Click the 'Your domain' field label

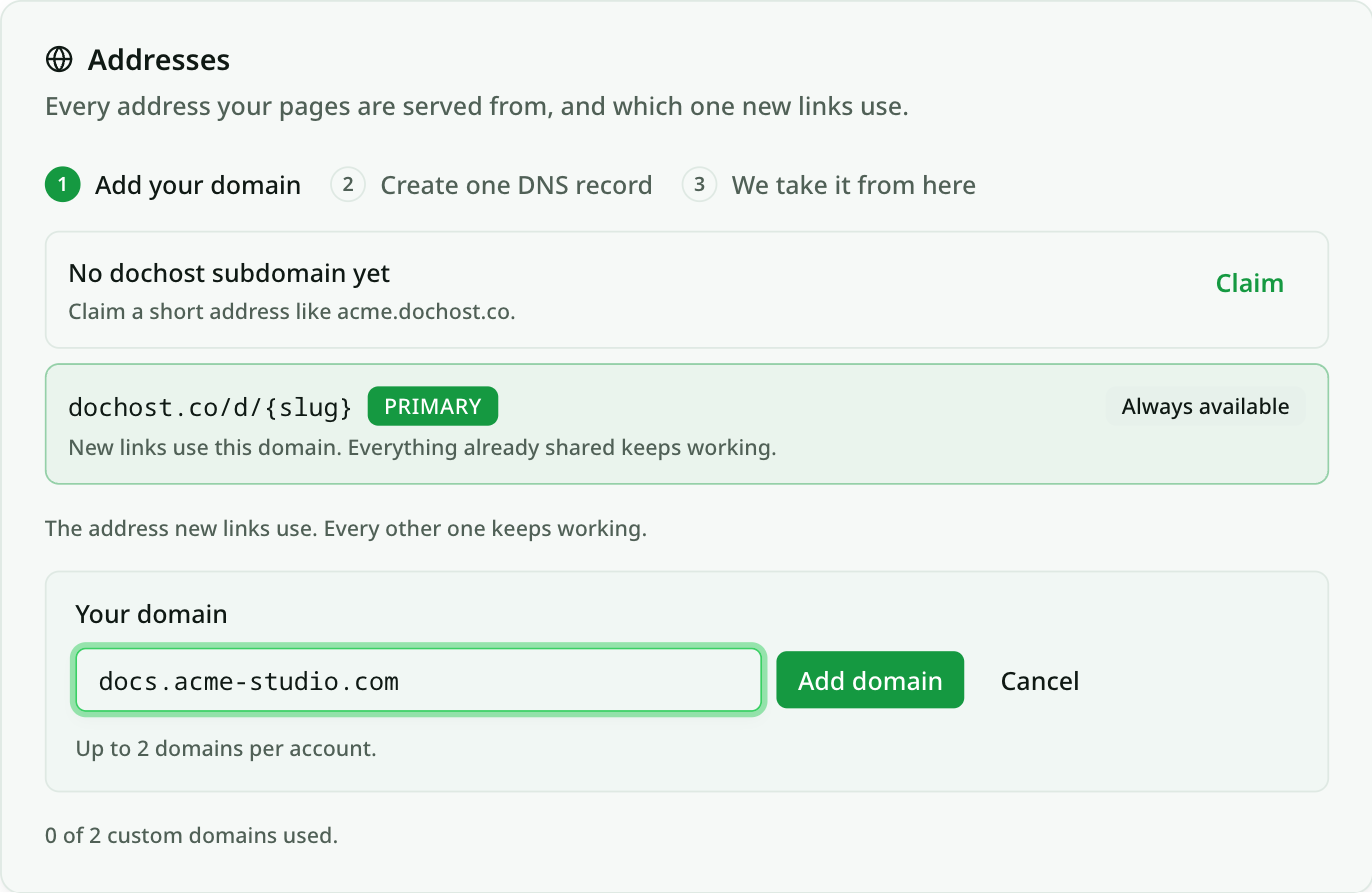click(151, 614)
